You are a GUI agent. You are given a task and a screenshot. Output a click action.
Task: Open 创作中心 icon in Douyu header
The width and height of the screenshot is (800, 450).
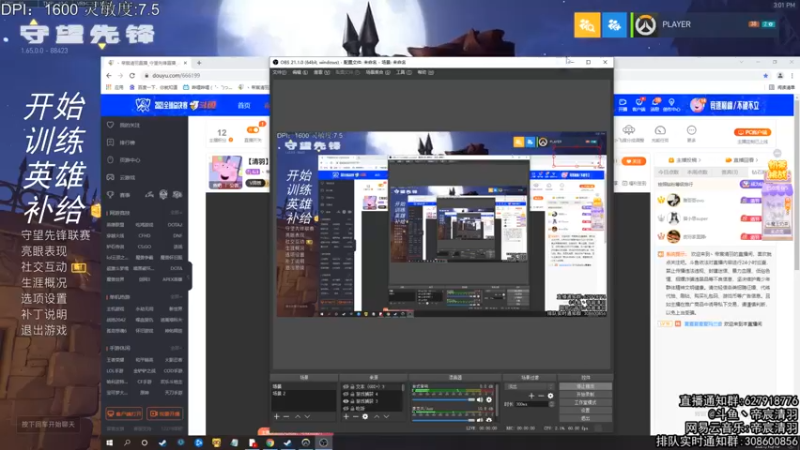pyautogui.click(x=671, y=105)
